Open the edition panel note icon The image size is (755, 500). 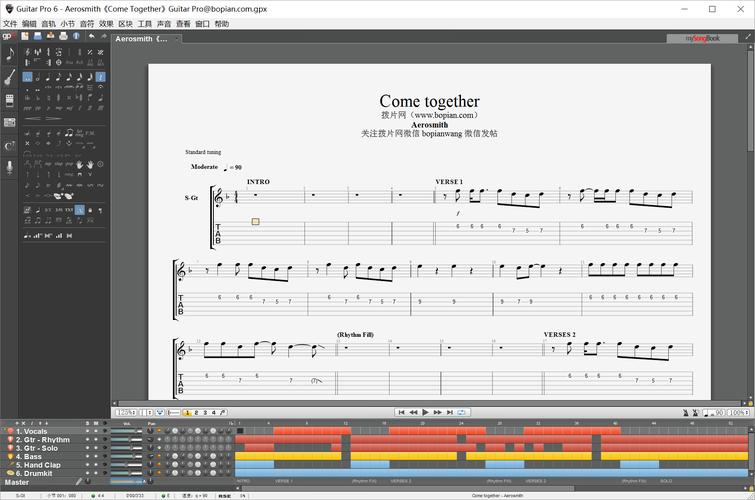pyautogui.click(x=9, y=54)
